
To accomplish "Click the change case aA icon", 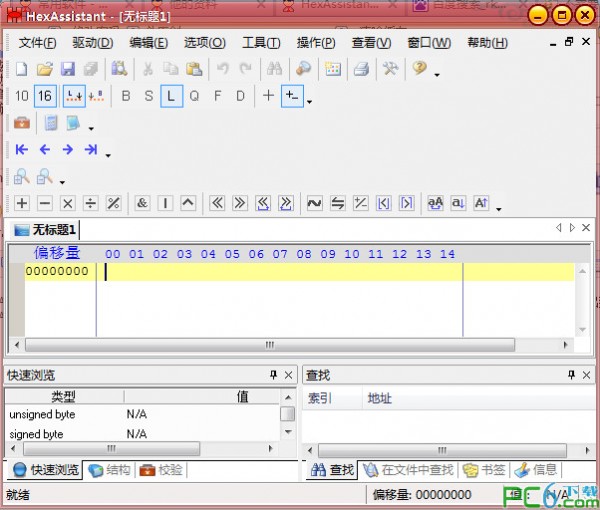I will (x=435, y=203).
